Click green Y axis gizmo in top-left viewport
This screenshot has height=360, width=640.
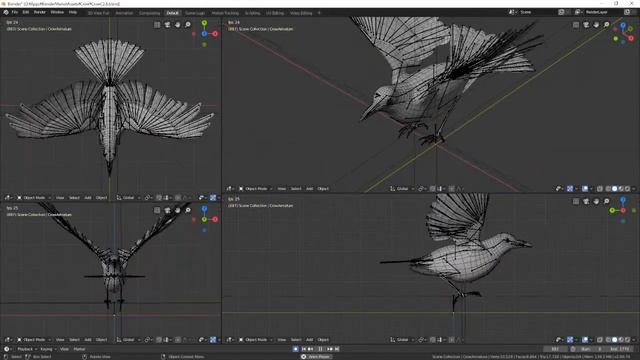pos(204,23)
